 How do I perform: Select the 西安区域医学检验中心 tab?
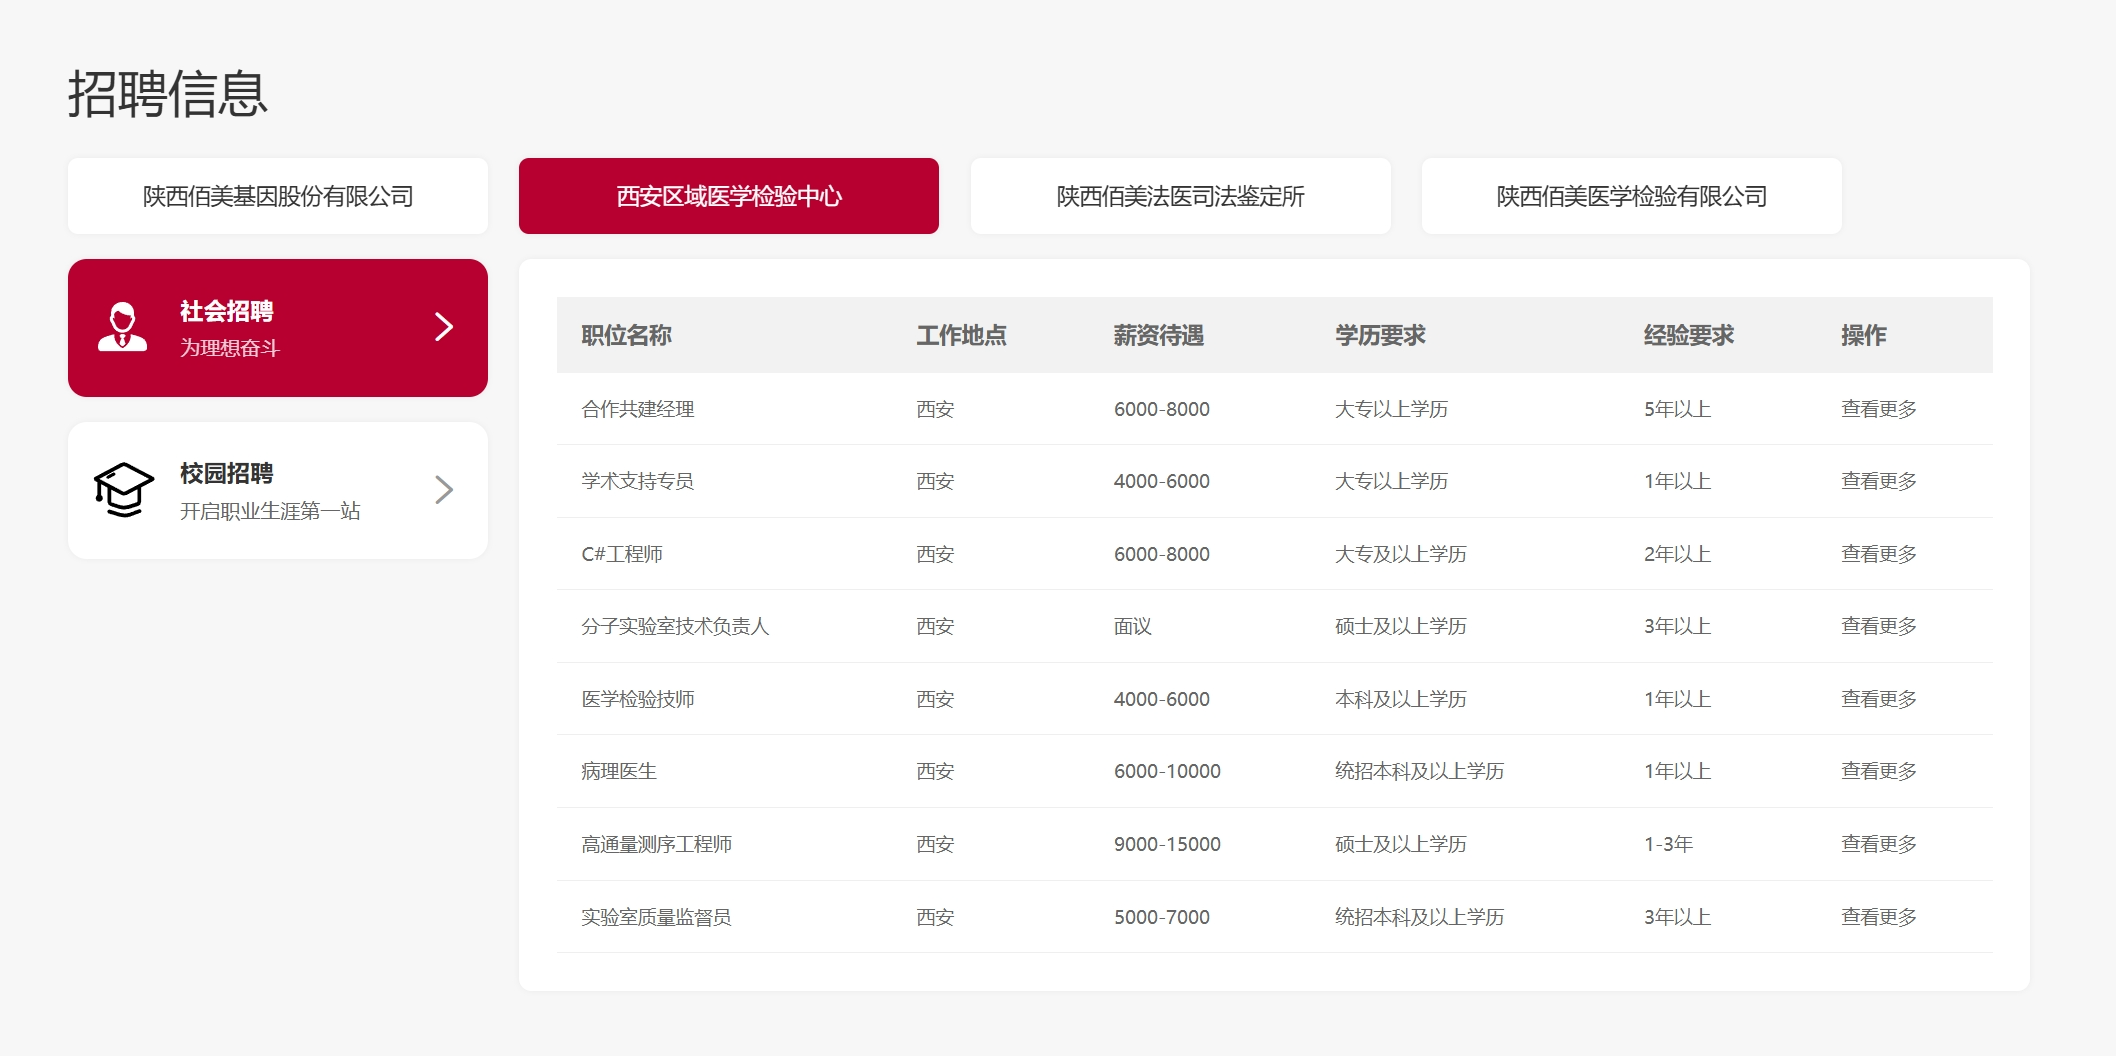(x=729, y=196)
